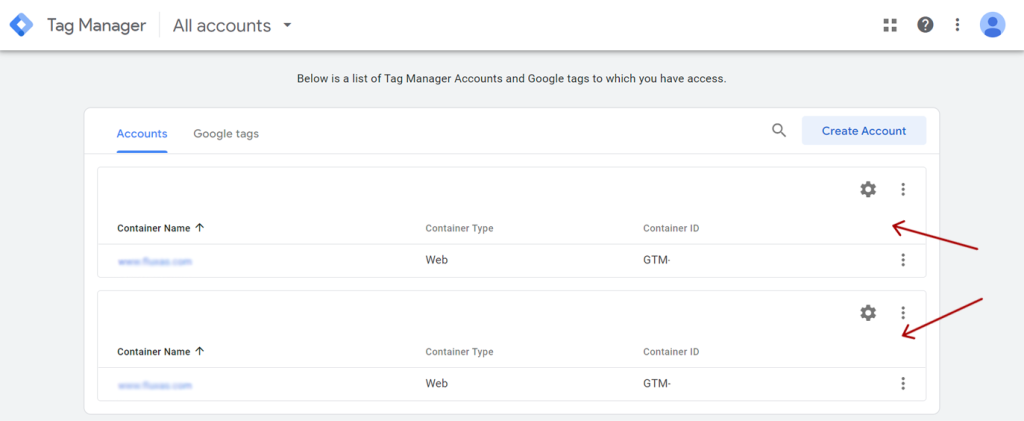
Task: Sort first table by Container Name
Action: [x=161, y=228]
